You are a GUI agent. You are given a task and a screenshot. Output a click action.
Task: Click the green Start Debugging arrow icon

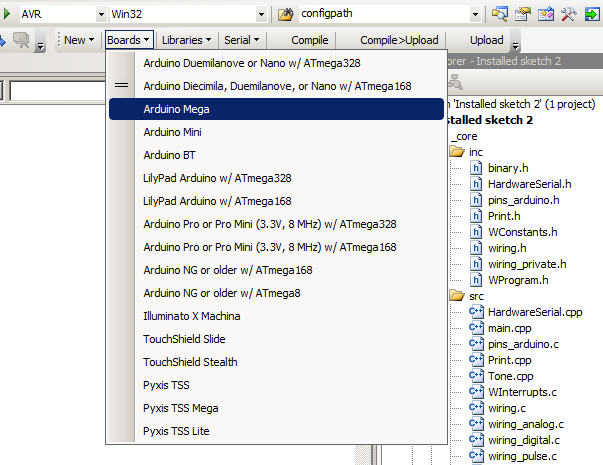point(7,14)
